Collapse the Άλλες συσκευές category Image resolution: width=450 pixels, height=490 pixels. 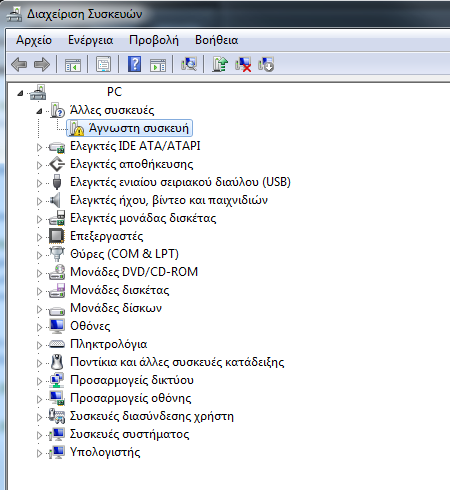(39, 111)
